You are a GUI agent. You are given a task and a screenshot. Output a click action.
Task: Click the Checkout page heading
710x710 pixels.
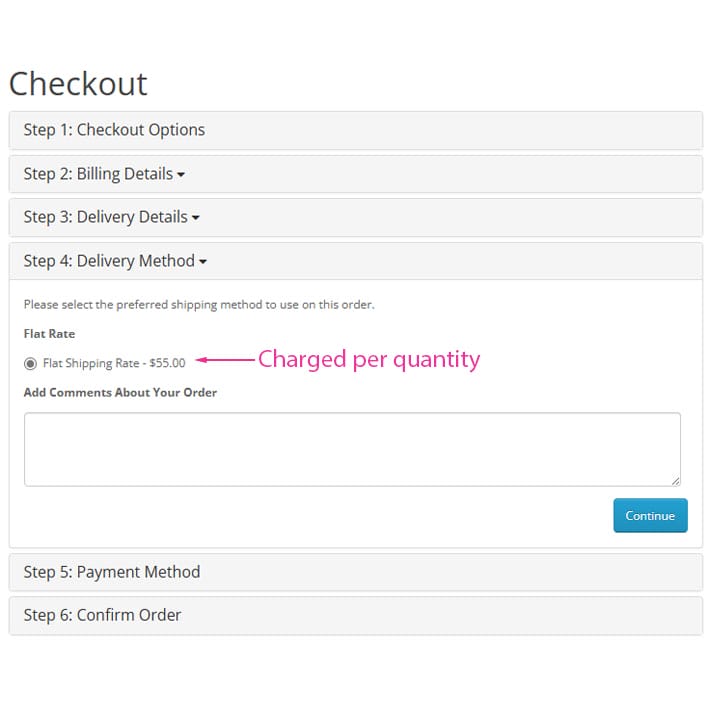pyautogui.click(x=78, y=84)
